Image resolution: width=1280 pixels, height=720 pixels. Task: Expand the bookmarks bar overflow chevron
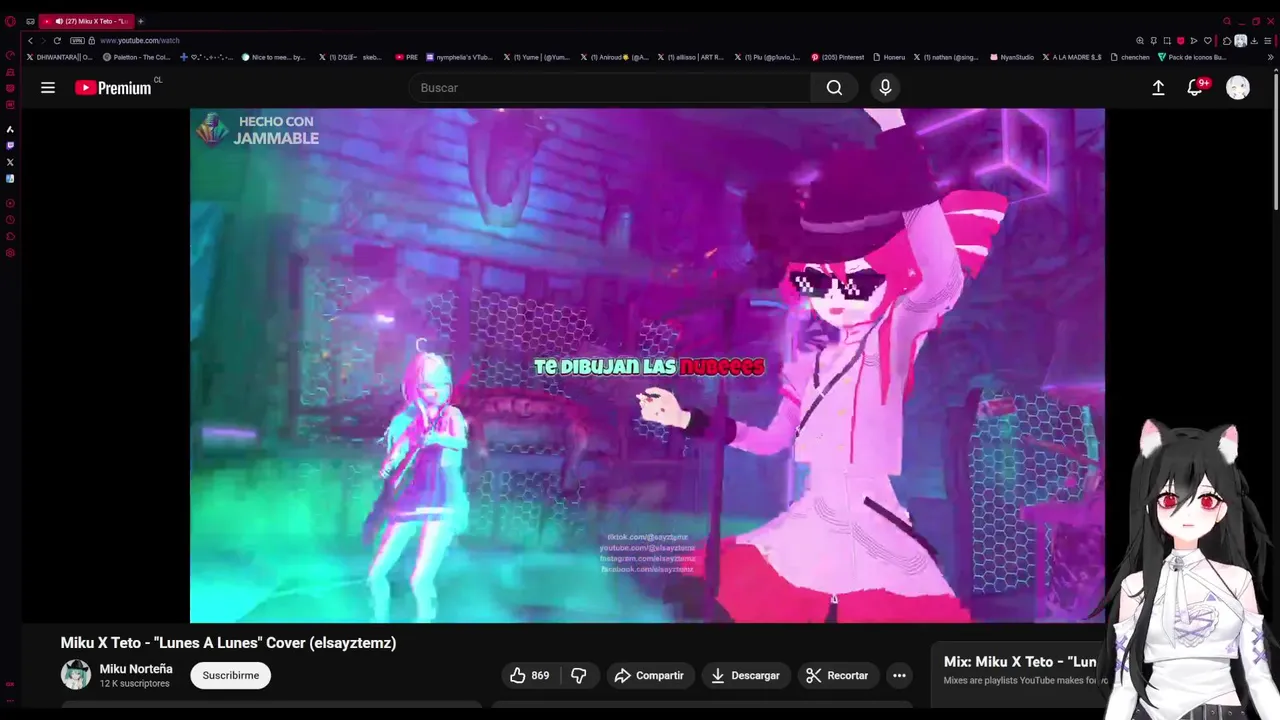1270,57
